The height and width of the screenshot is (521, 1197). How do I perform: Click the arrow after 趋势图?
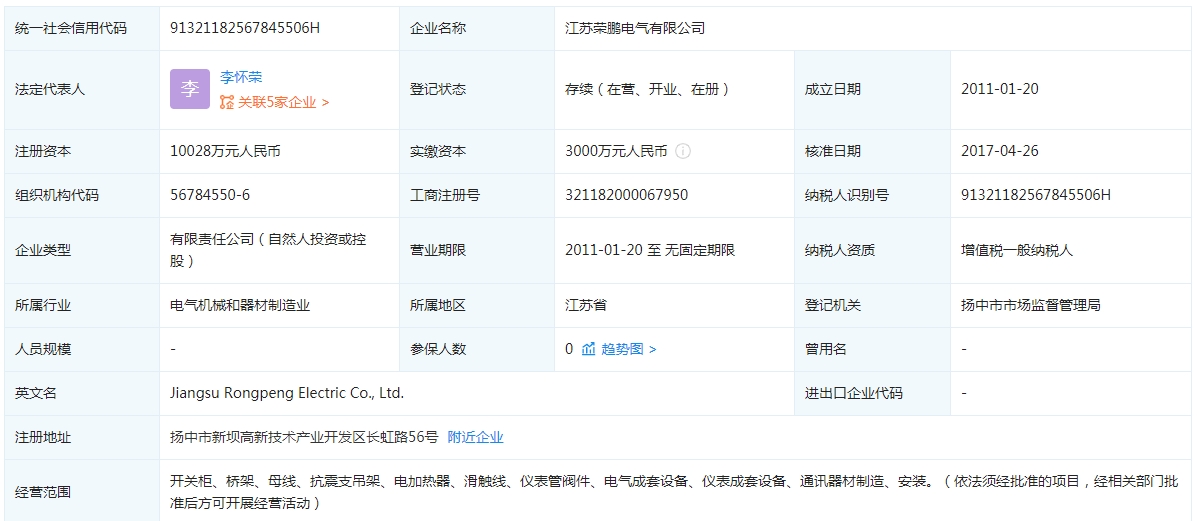(653, 349)
